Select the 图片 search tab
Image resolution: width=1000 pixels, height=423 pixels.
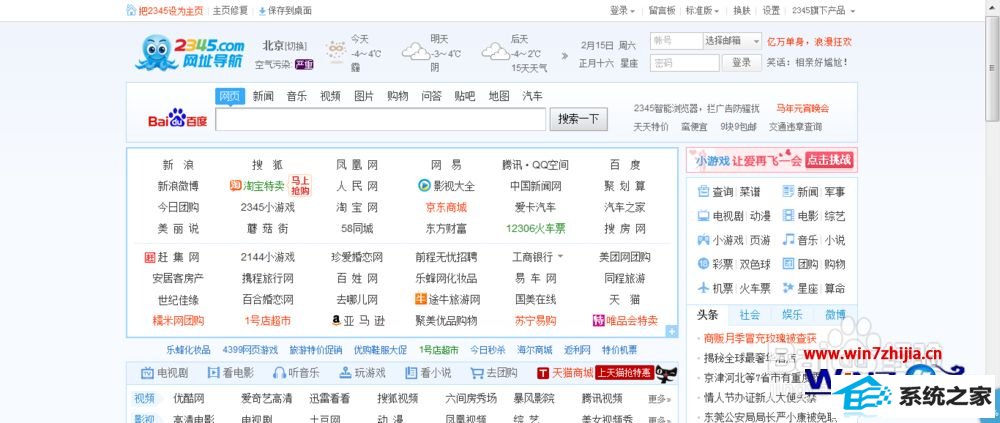[364, 96]
